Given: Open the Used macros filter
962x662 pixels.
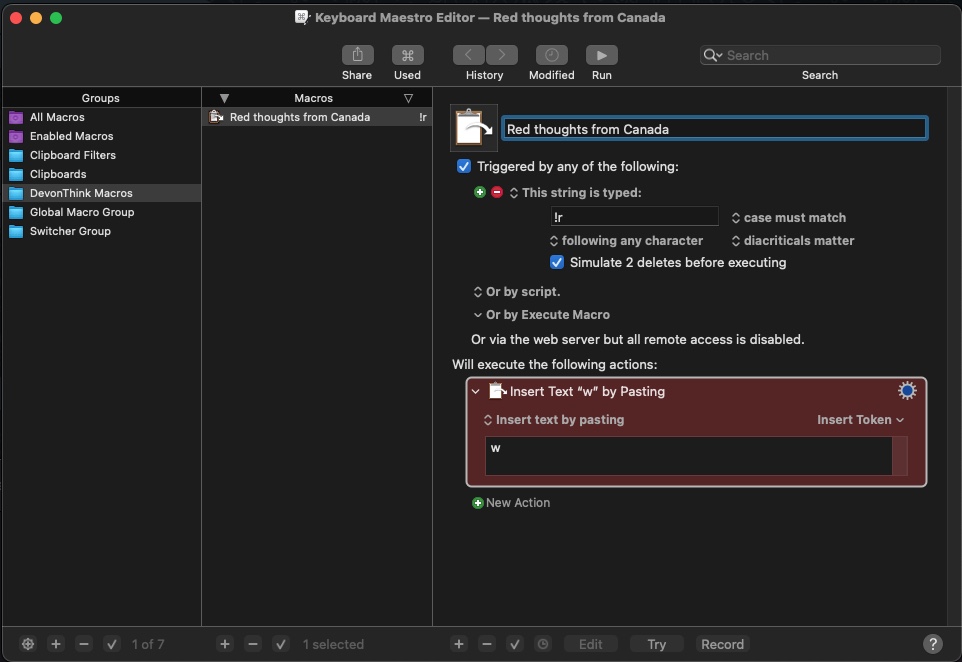Looking at the screenshot, I should click(x=407, y=55).
